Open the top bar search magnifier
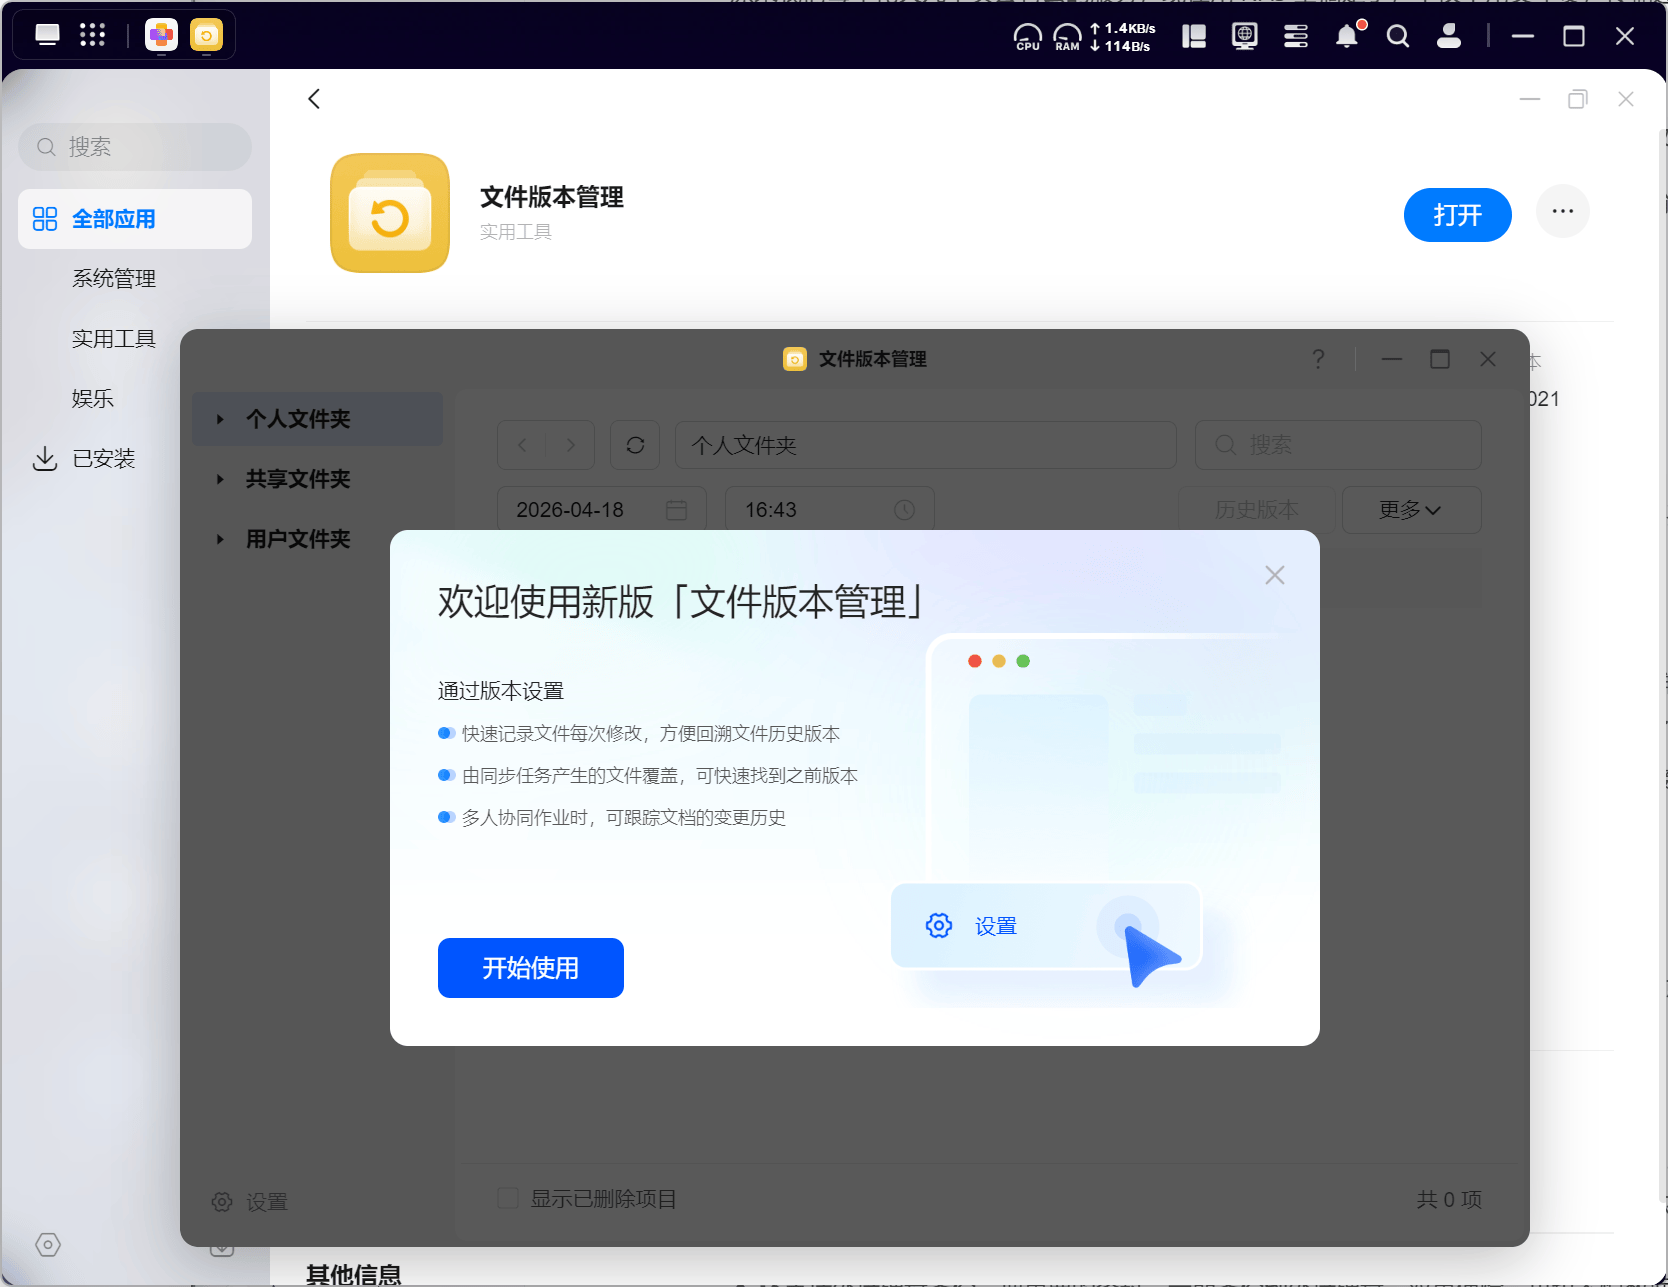Viewport: 1668px width, 1287px height. 1398,37
